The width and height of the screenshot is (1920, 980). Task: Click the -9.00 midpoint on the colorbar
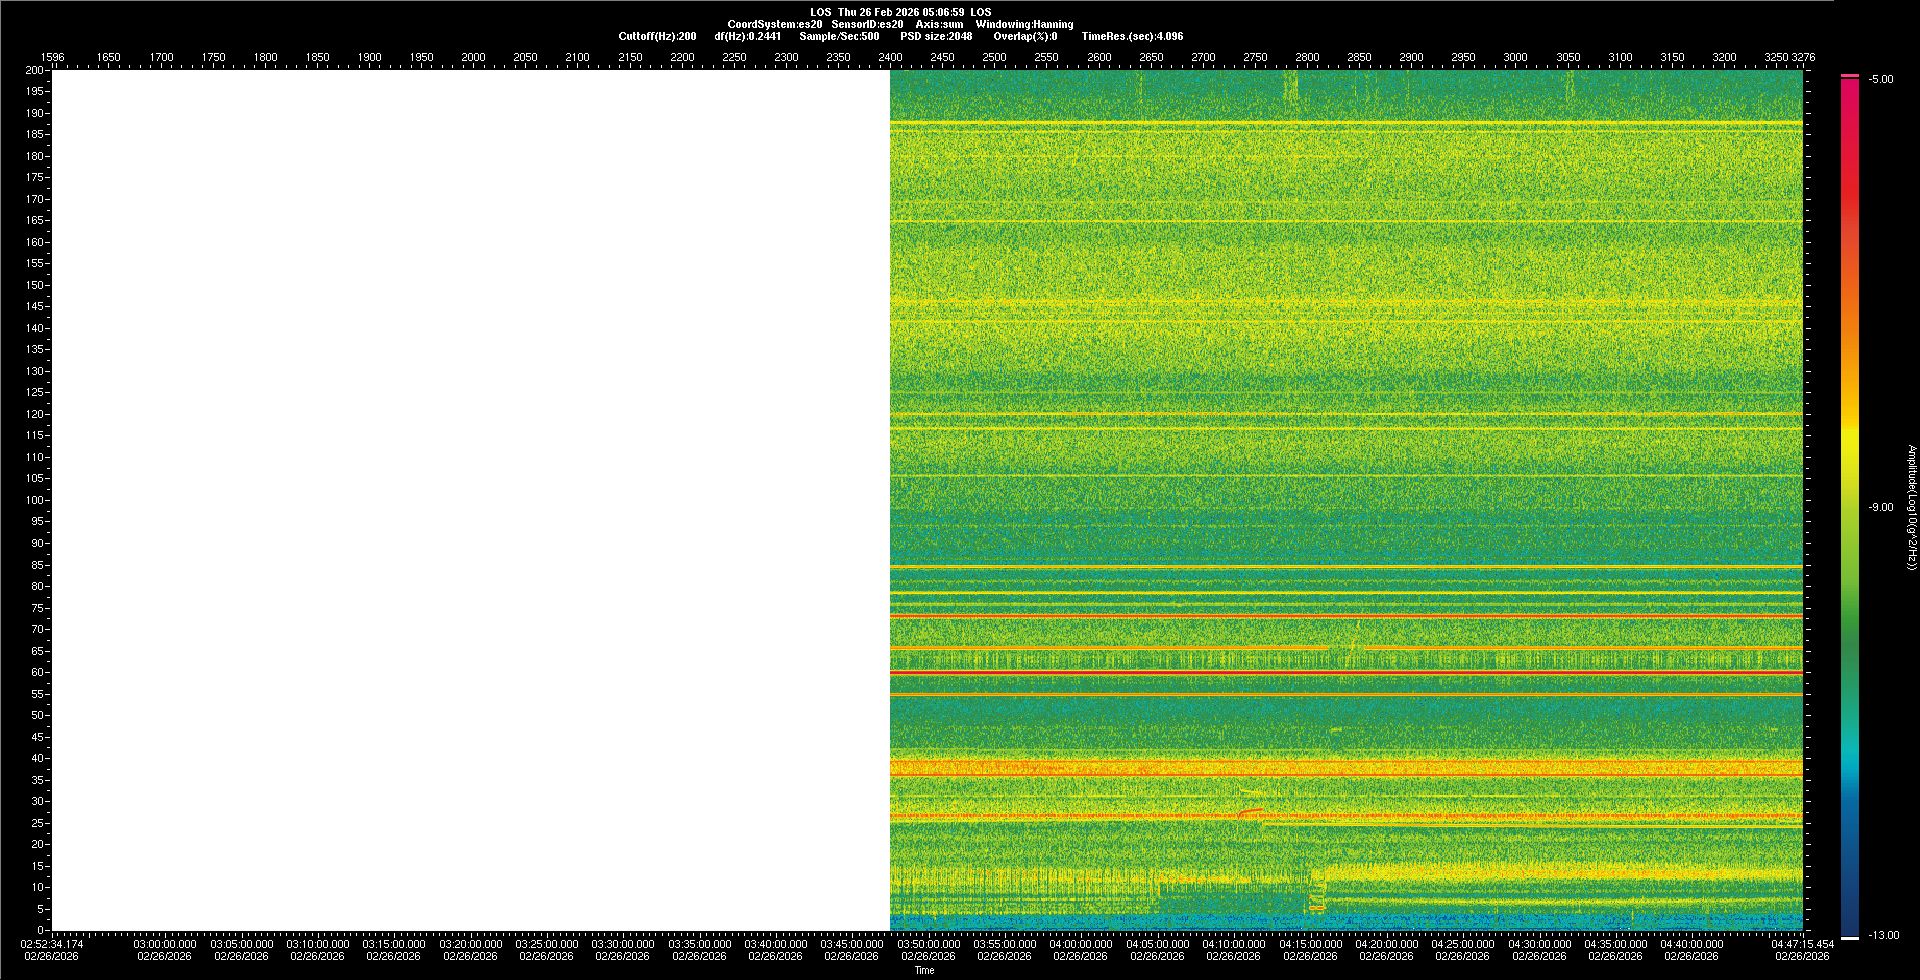pyautogui.click(x=1881, y=507)
